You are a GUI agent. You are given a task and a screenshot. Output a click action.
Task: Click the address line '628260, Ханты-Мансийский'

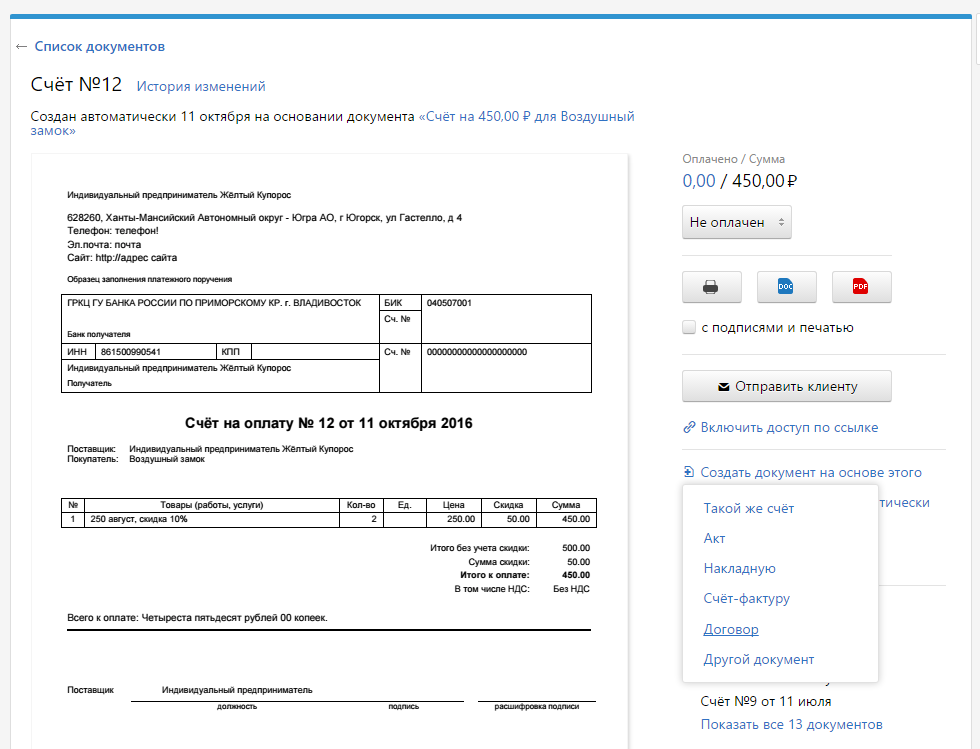click(x=264, y=218)
